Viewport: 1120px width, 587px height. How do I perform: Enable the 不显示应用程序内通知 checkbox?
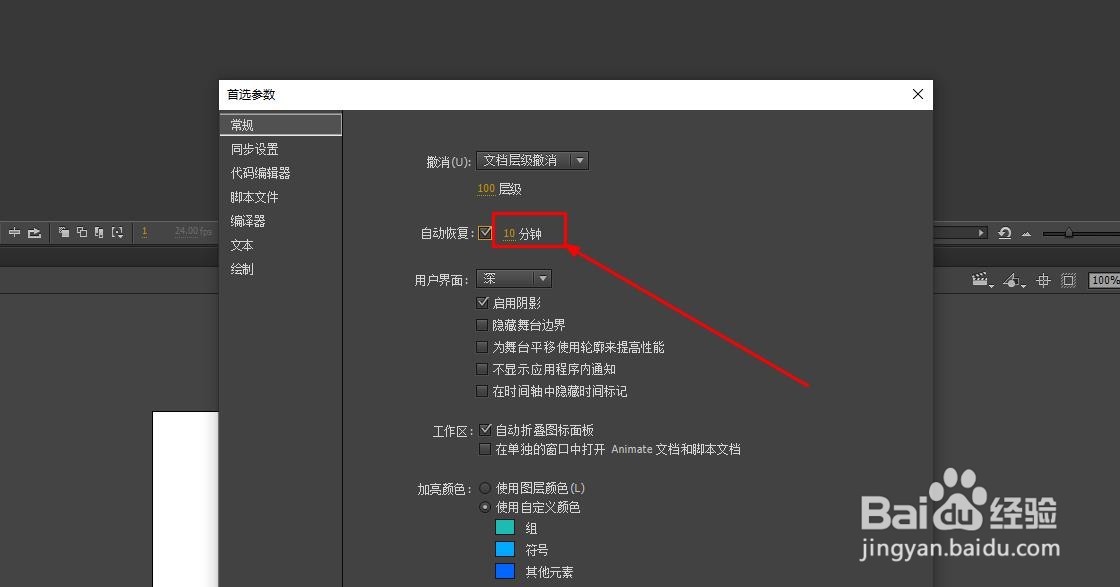pyautogui.click(x=482, y=369)
